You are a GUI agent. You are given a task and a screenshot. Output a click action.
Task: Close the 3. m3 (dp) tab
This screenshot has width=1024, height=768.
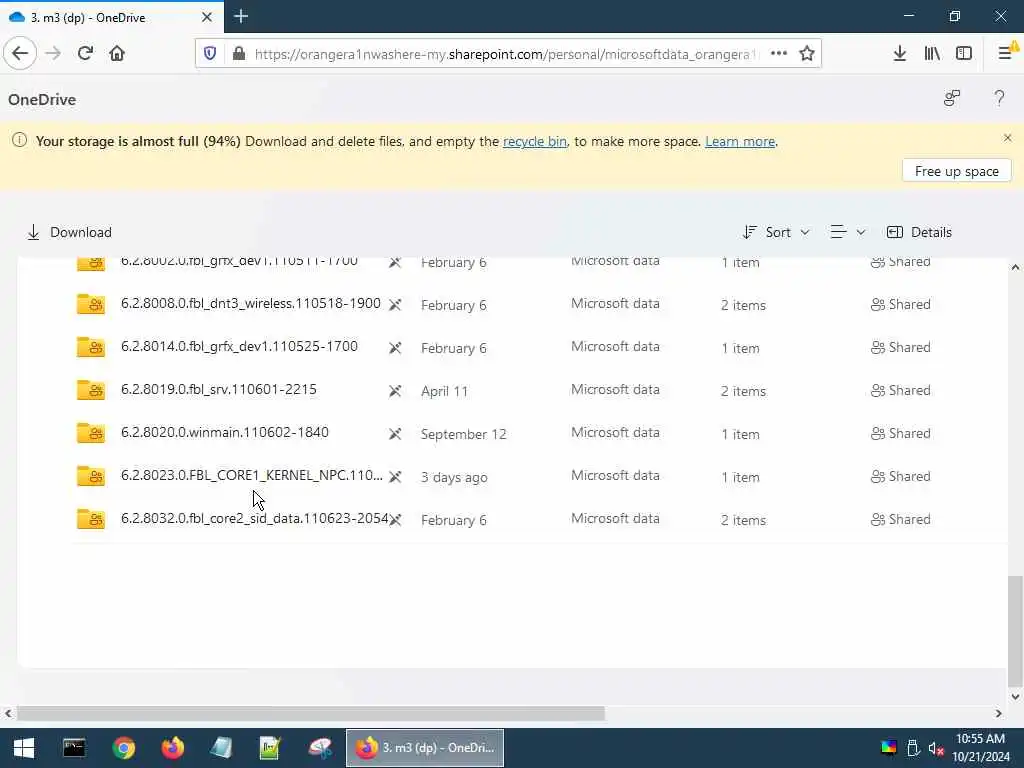click(206, 17)
